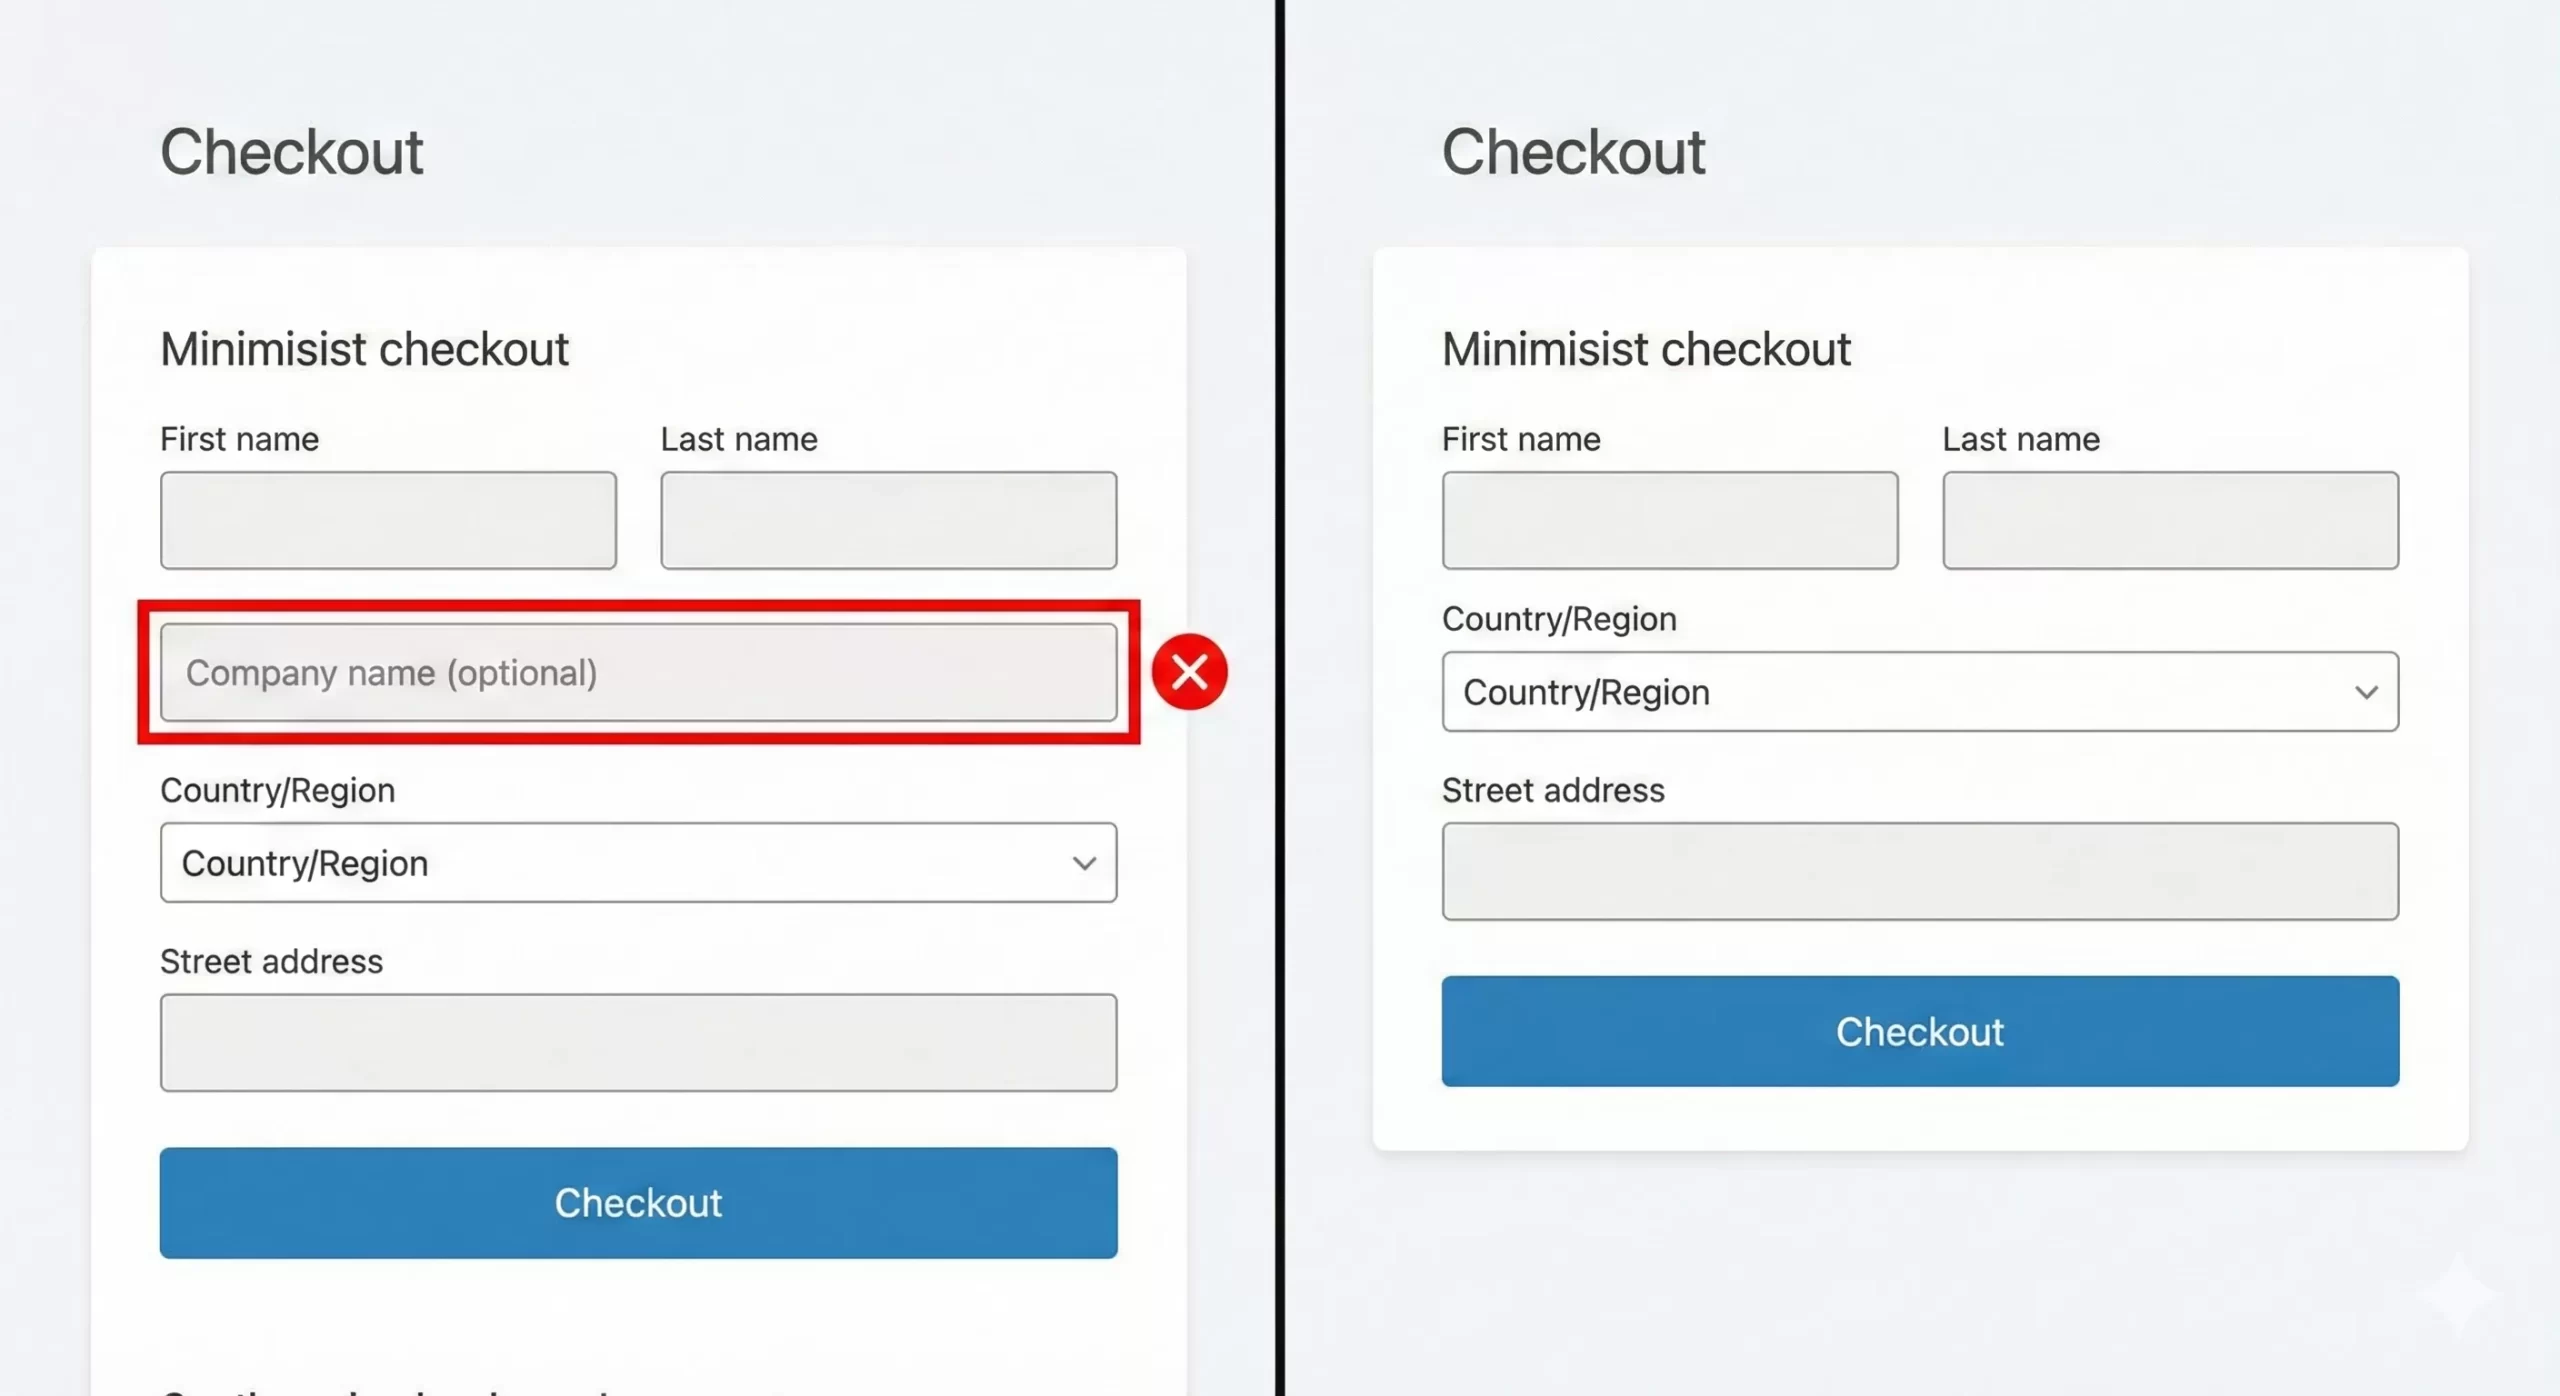Click the red X icon beside Company name
Image resolution: width=2560 pixels, height=1396 pixels.
pos(1189,672)
